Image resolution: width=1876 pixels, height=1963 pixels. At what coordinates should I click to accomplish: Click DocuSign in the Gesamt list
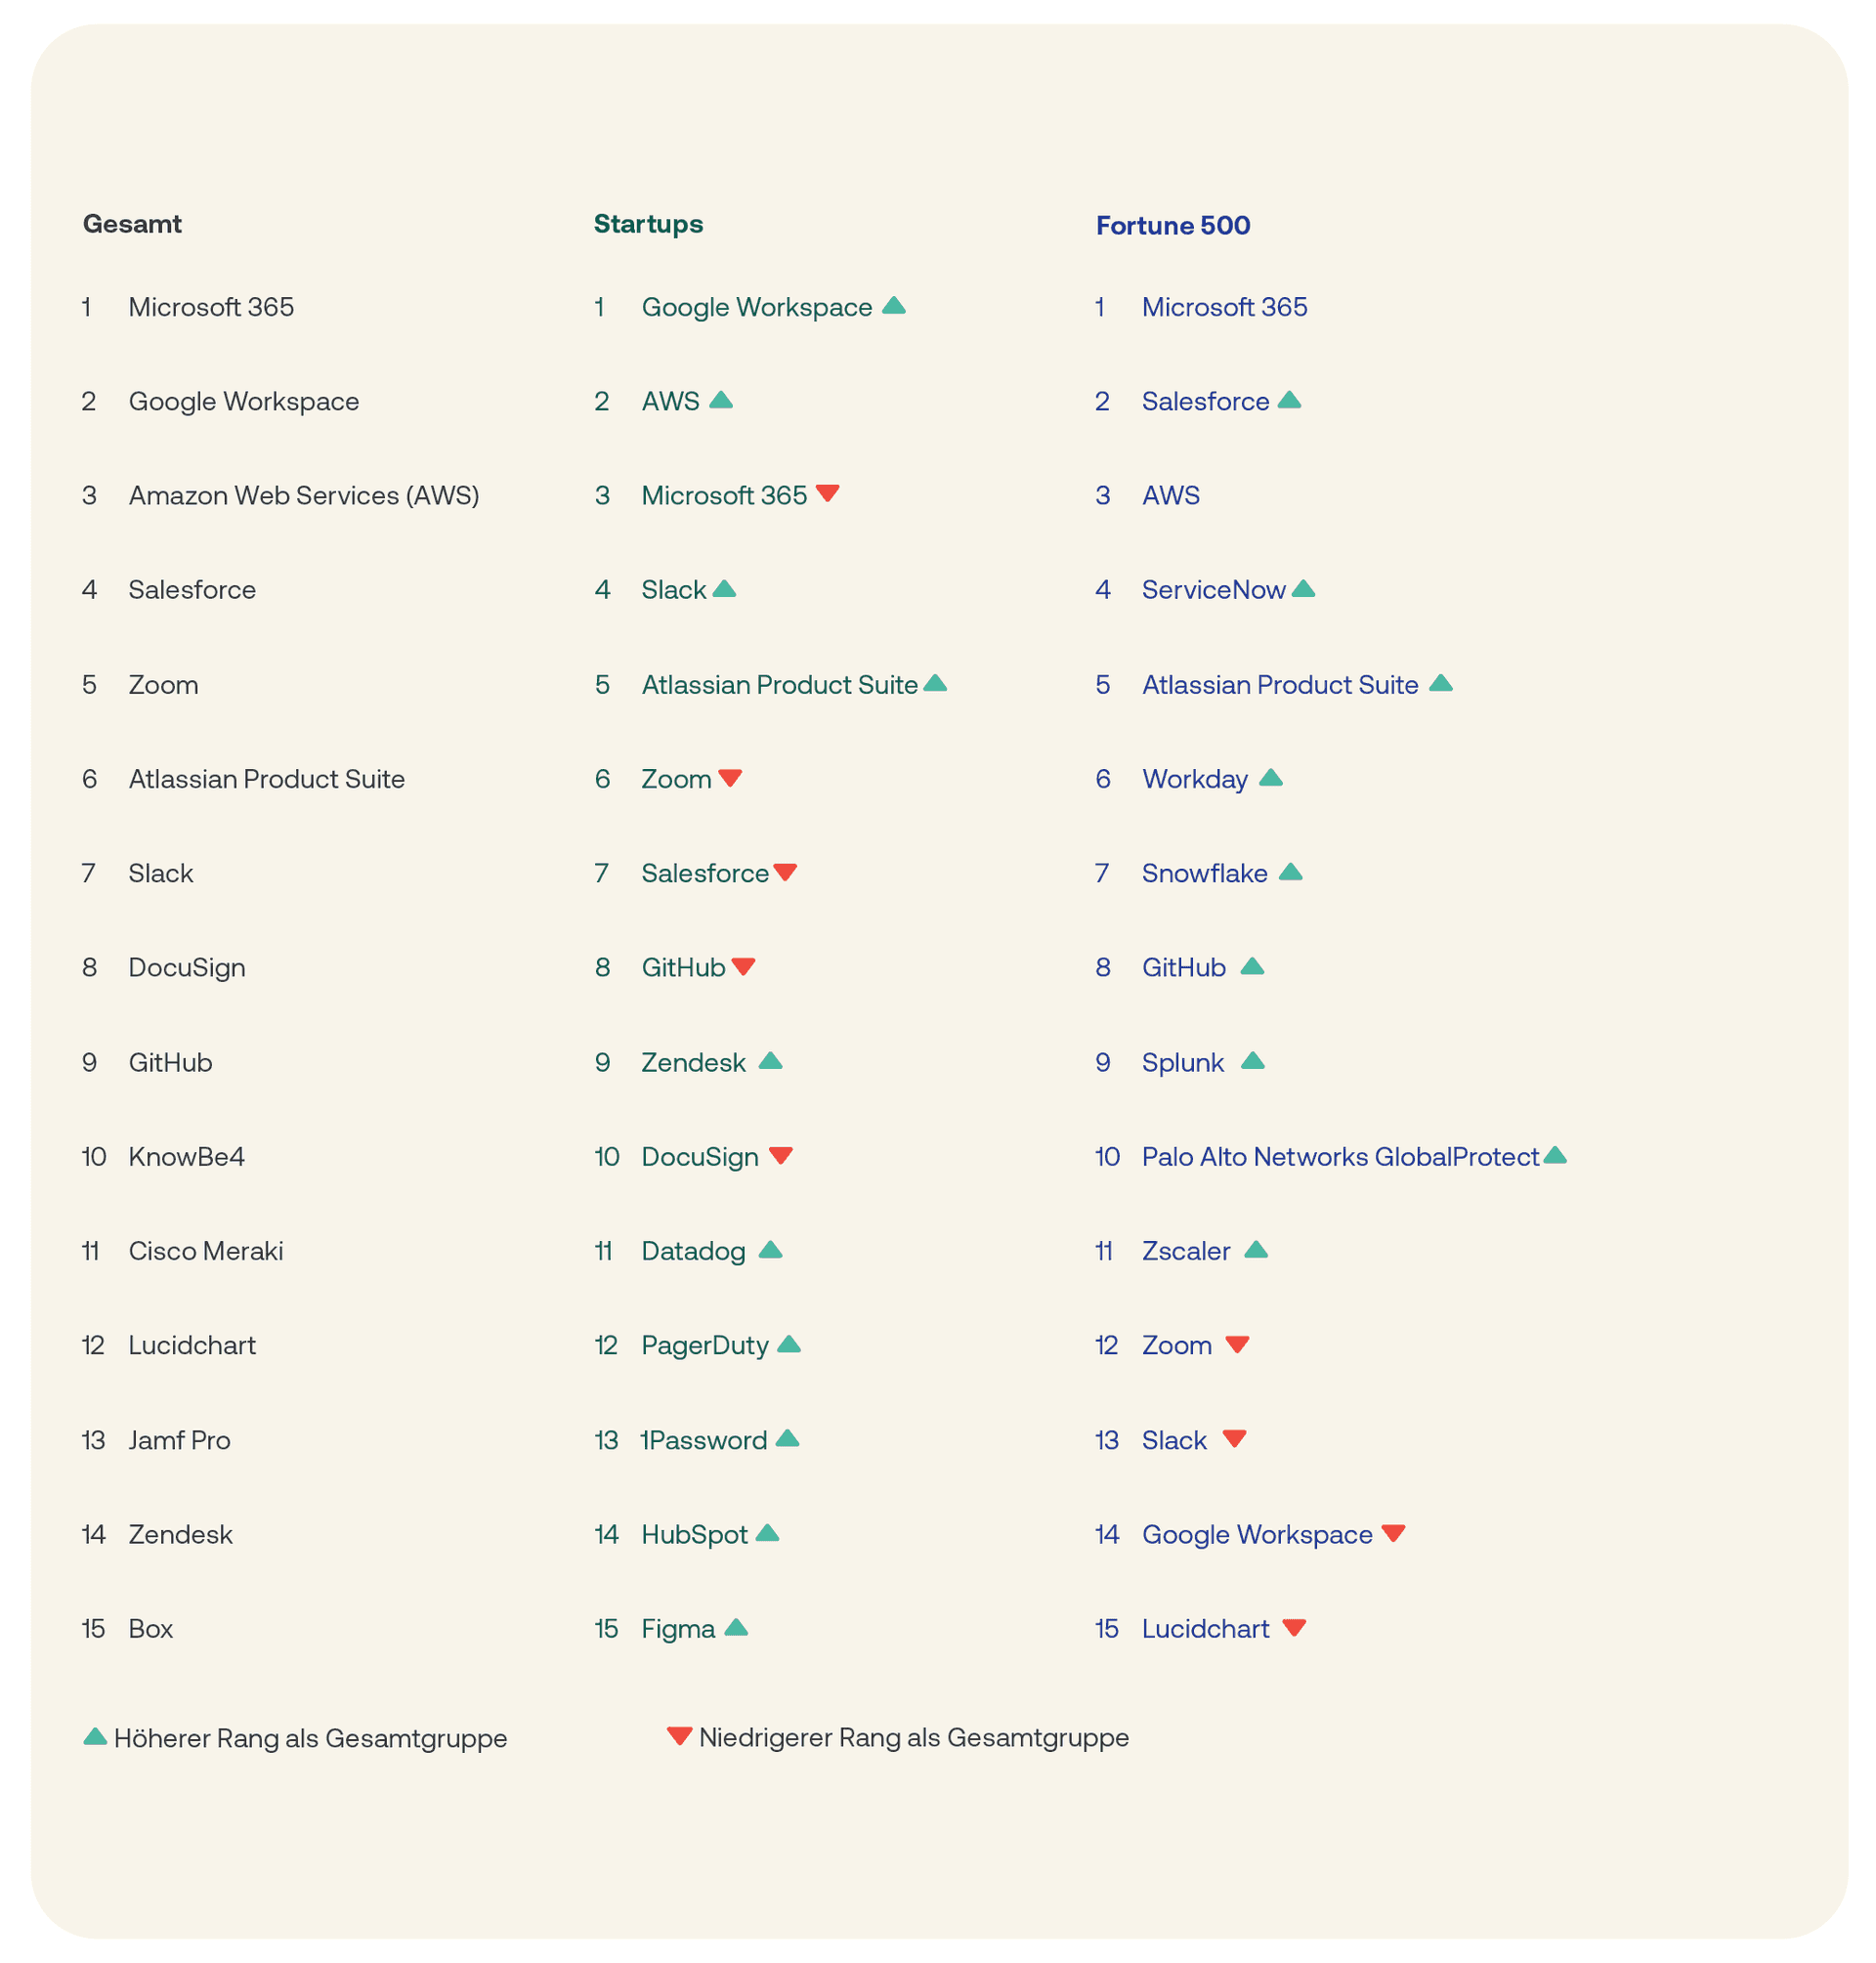pos(187,968)
